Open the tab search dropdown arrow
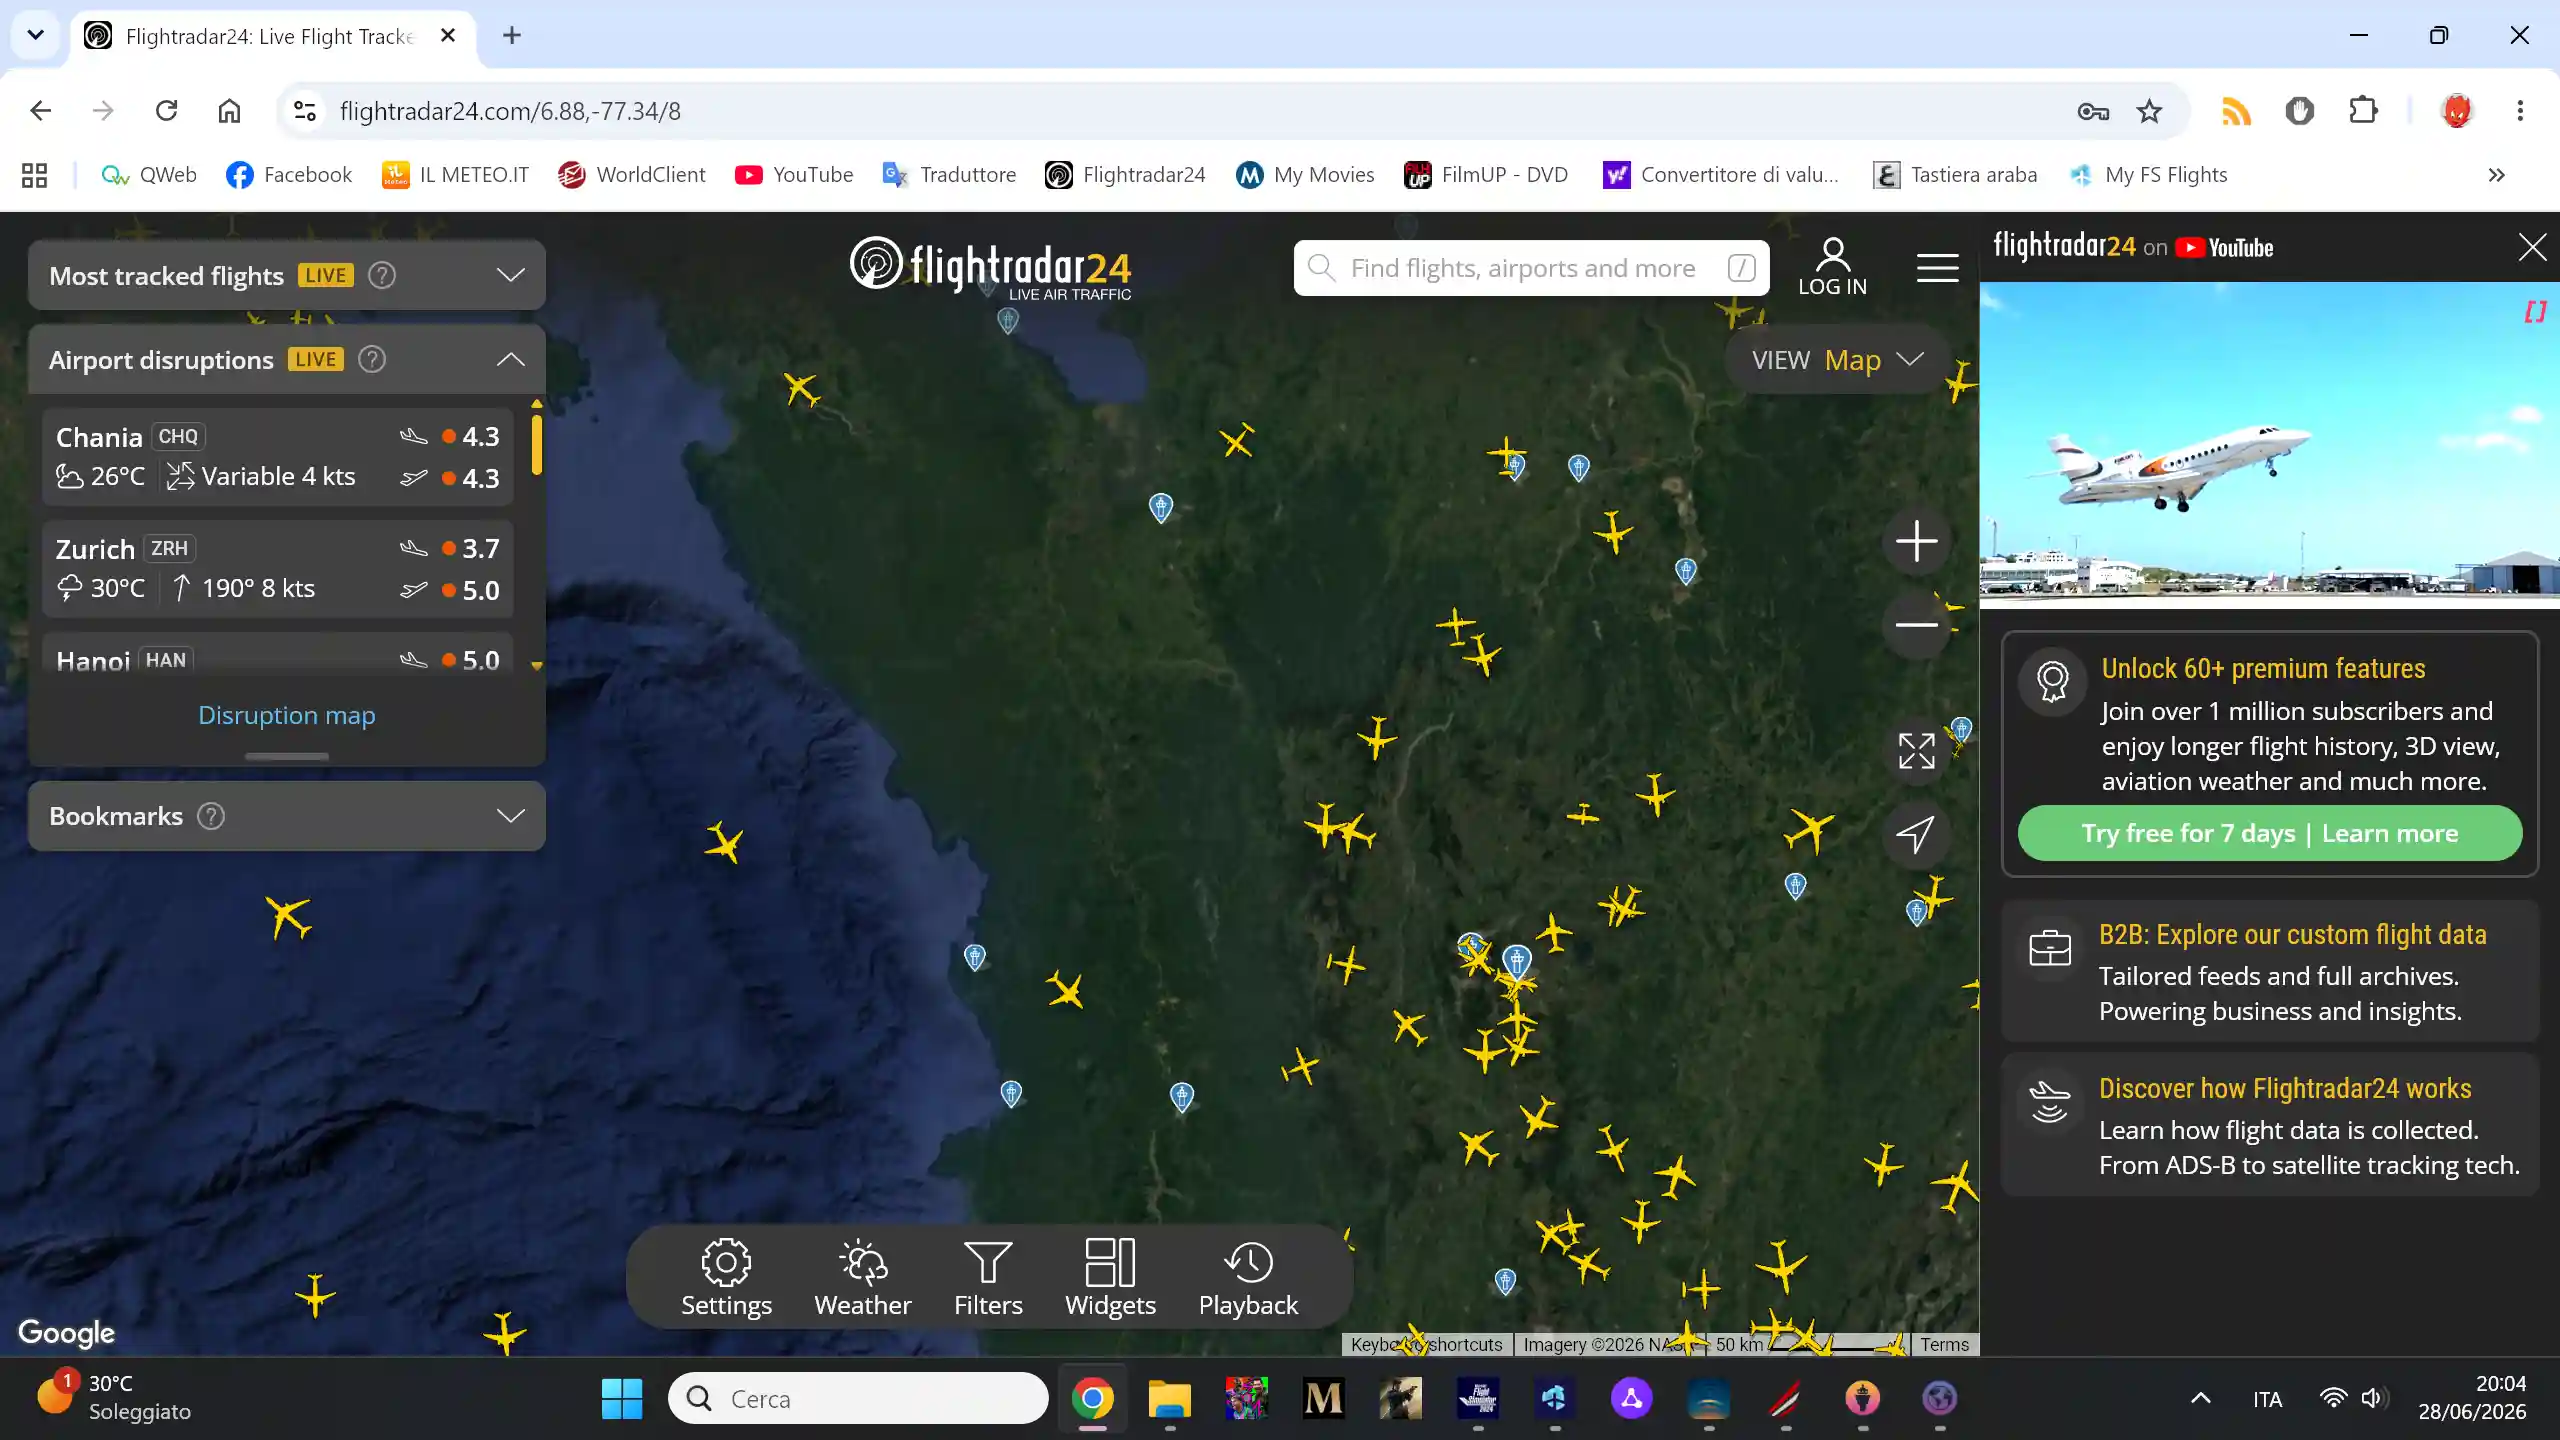This screenshot has width=2560, height=1440. point(35,36)
